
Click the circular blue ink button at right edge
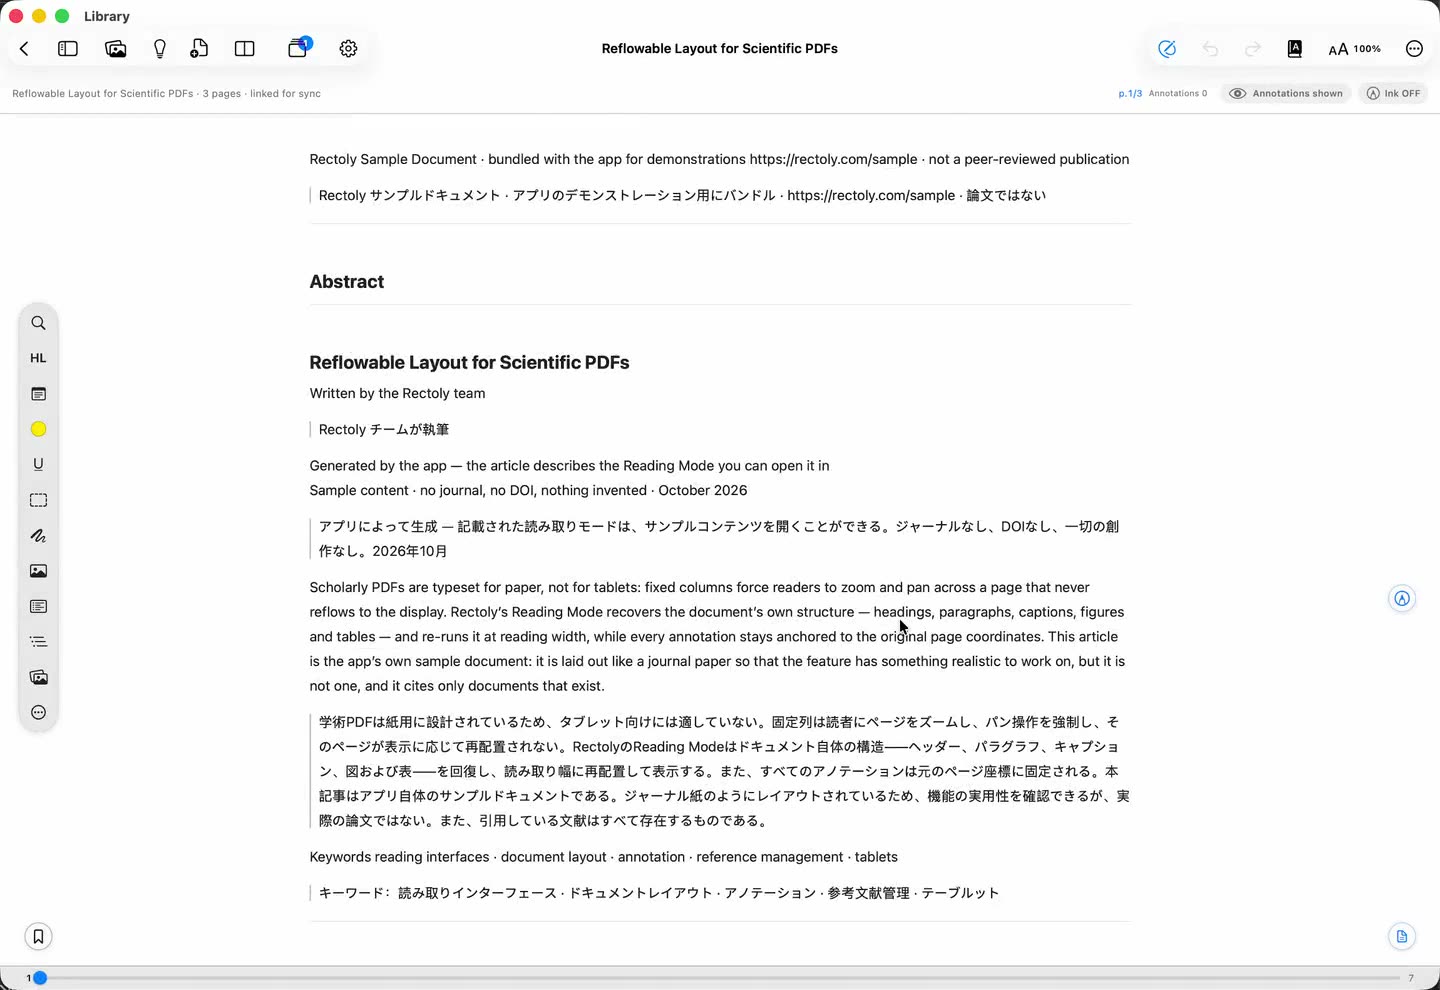point(1402,598)
